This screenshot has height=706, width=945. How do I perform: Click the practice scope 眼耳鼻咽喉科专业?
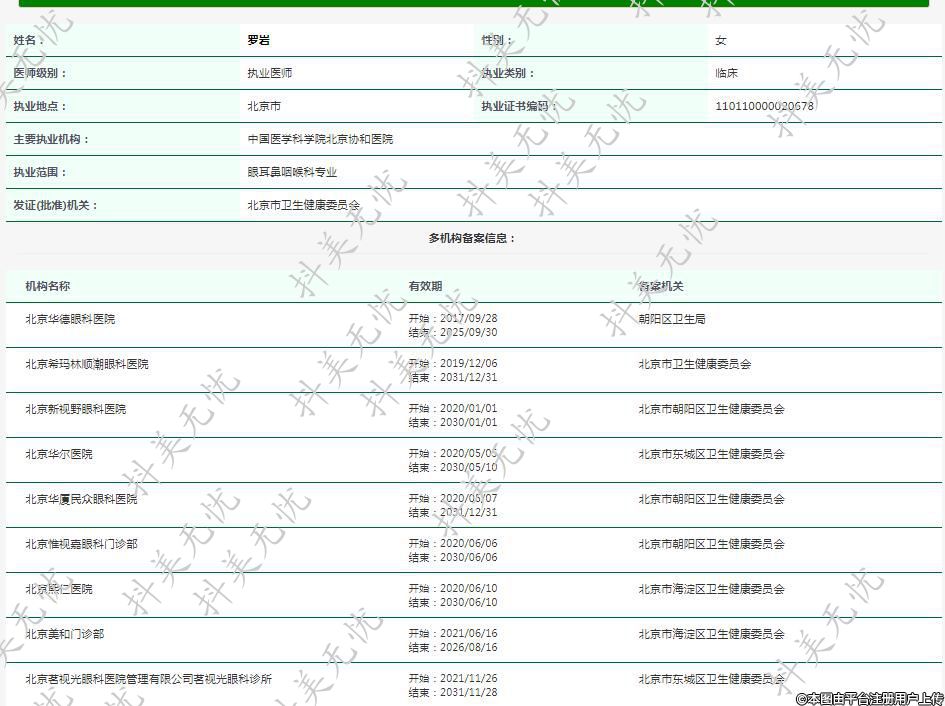click(292, 172)
